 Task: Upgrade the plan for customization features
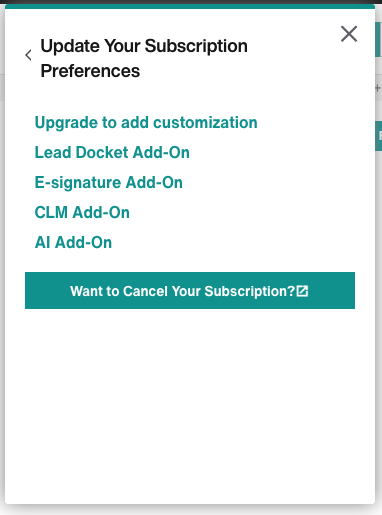coord(146,122)
